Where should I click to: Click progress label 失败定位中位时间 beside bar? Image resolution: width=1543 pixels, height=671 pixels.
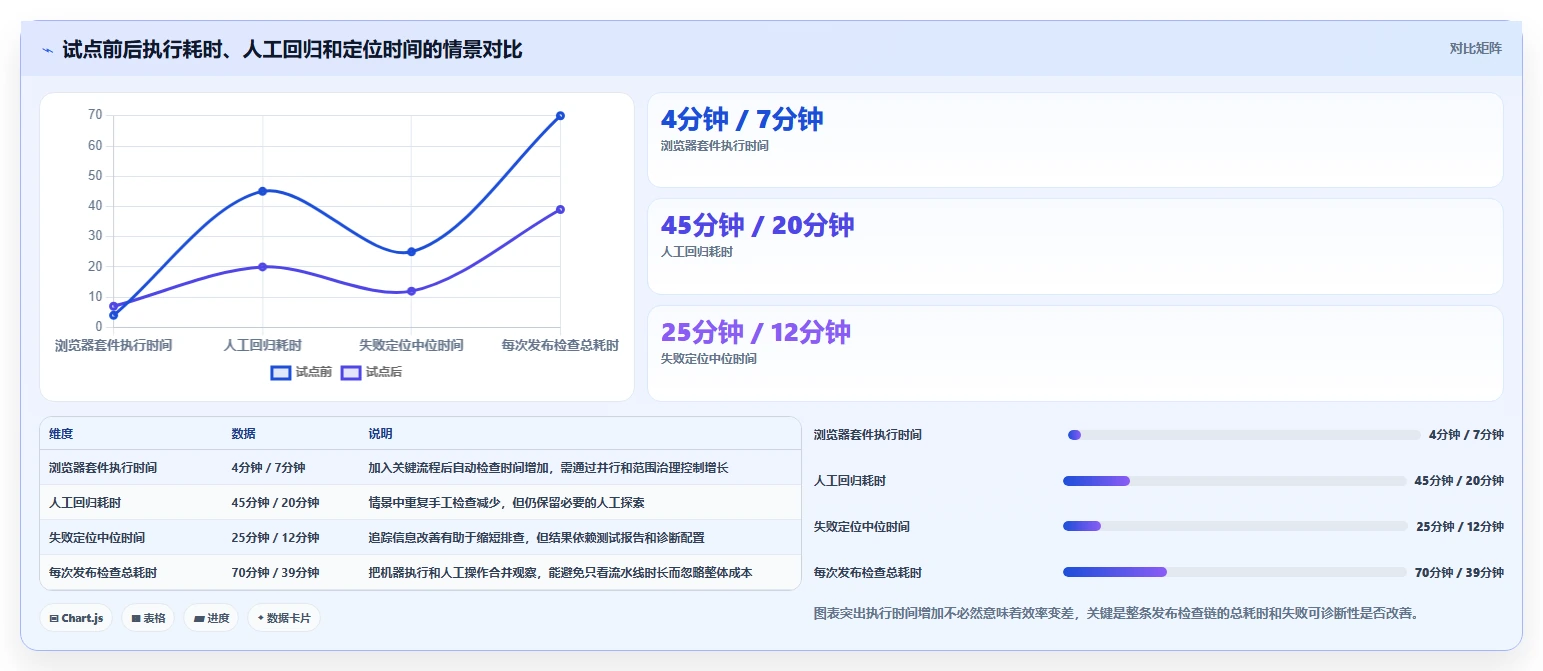click(862, 527)
